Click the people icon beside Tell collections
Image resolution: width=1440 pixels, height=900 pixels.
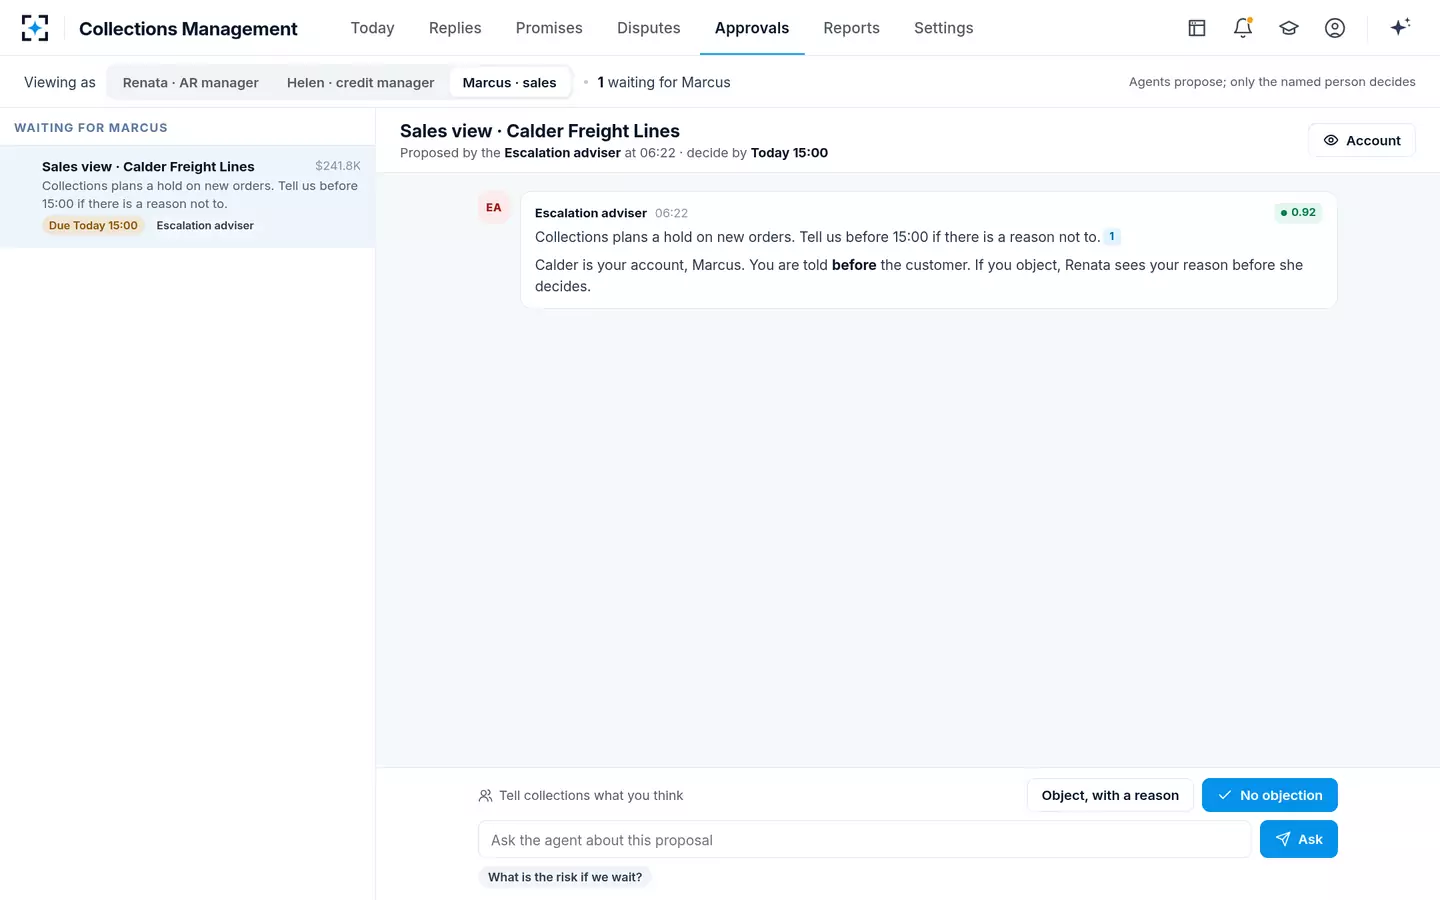point(485,796)
